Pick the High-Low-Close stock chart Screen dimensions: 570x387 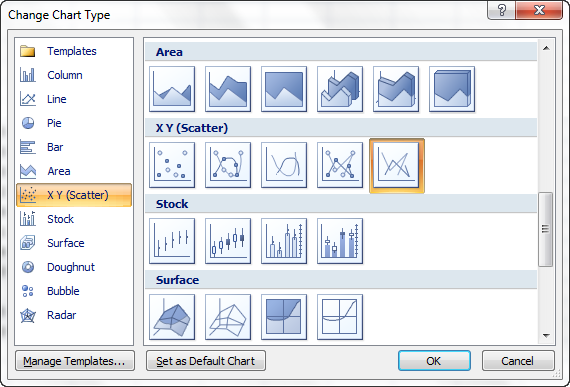click(172, 241)
